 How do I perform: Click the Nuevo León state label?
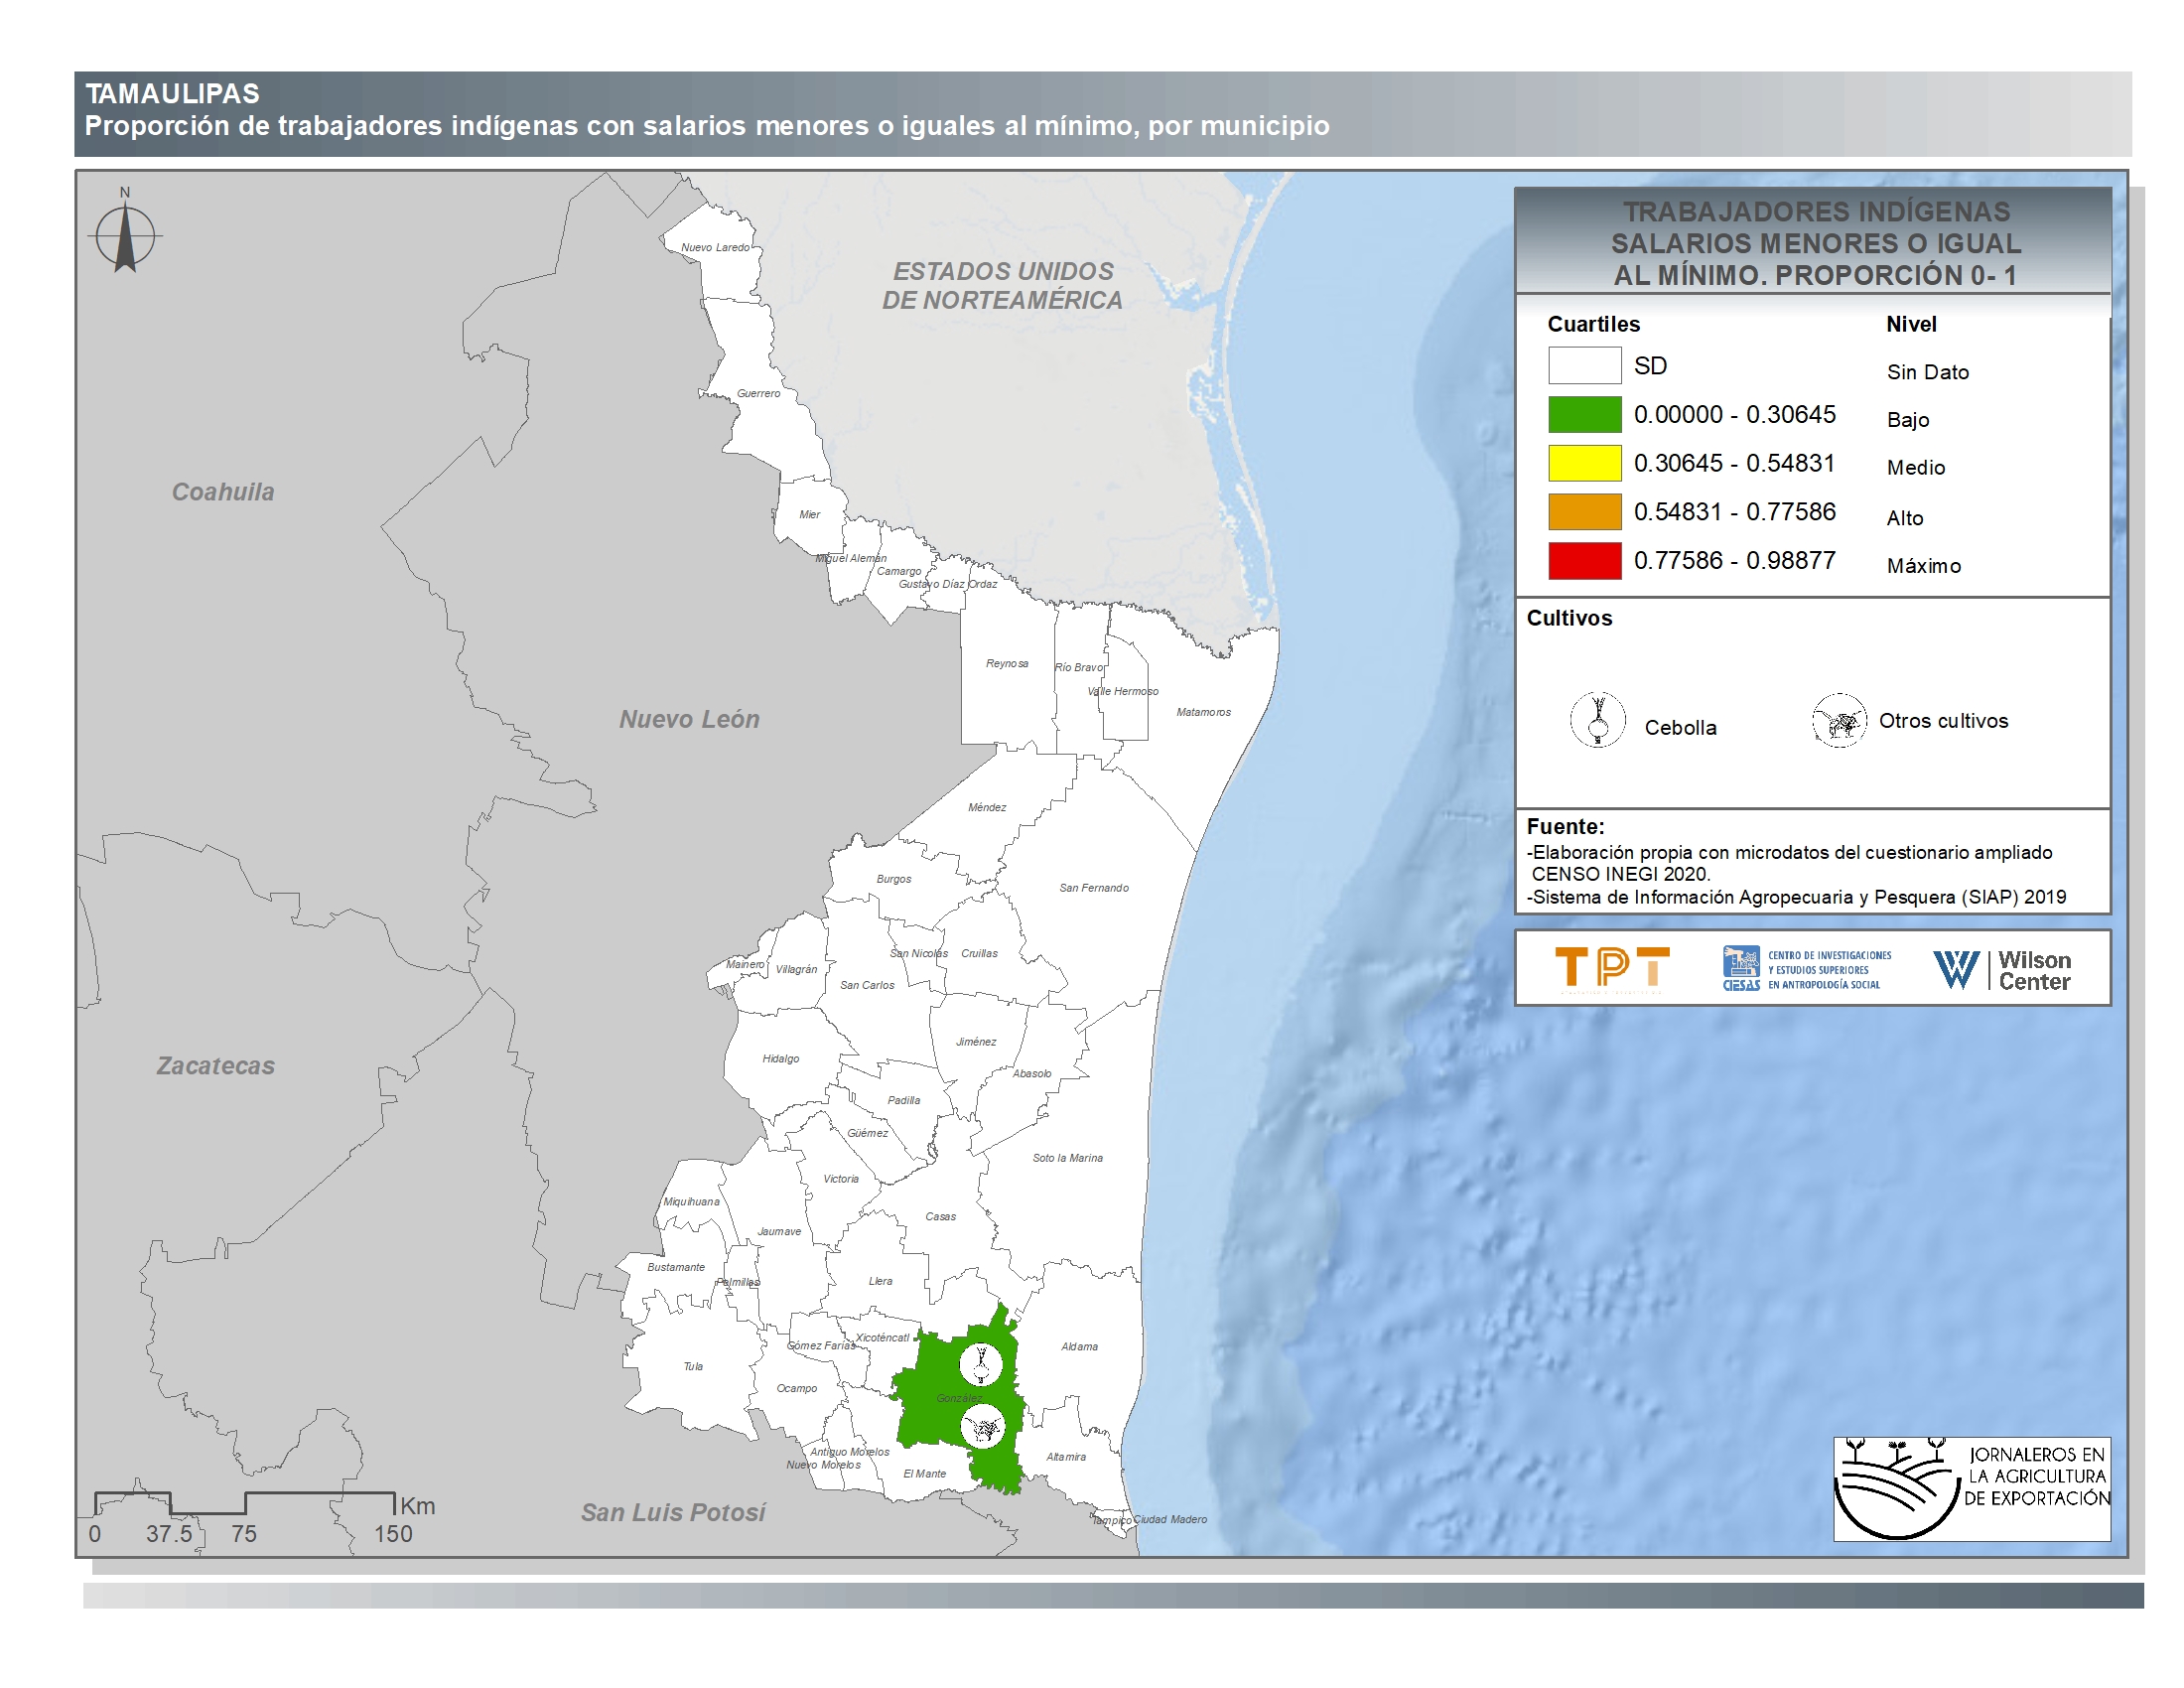click(689, 719)
